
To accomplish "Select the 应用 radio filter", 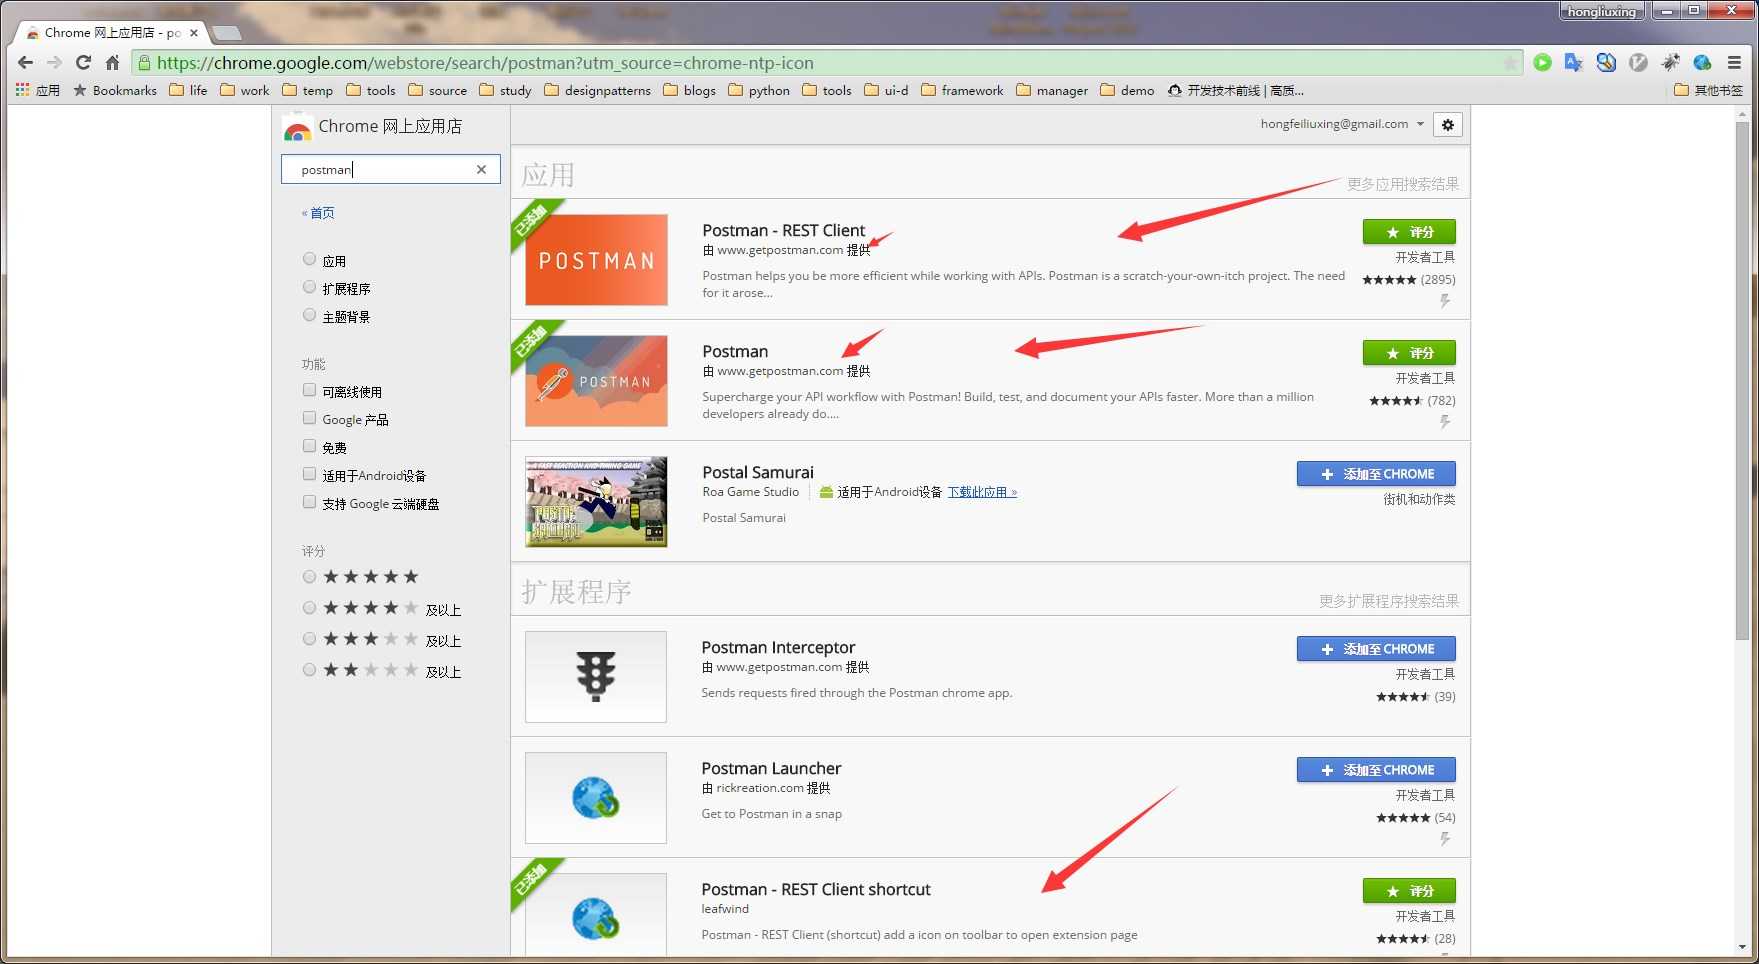I will [x=309, y=259].
